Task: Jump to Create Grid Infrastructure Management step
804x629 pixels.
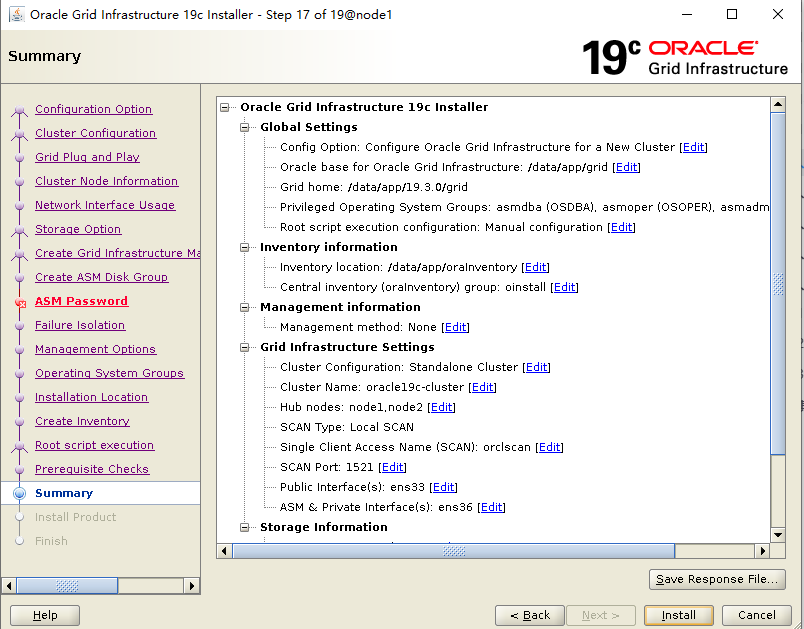Action: tap(117, 253)
